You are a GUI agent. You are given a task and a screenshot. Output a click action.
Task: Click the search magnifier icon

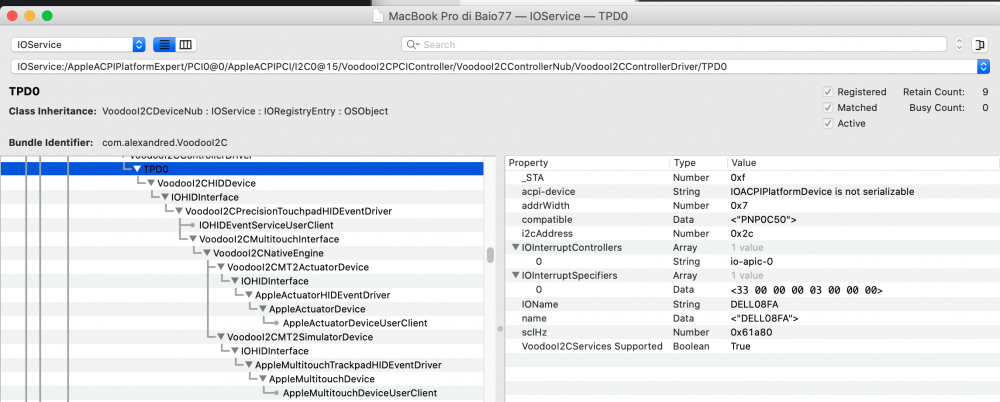pos(413,45)
